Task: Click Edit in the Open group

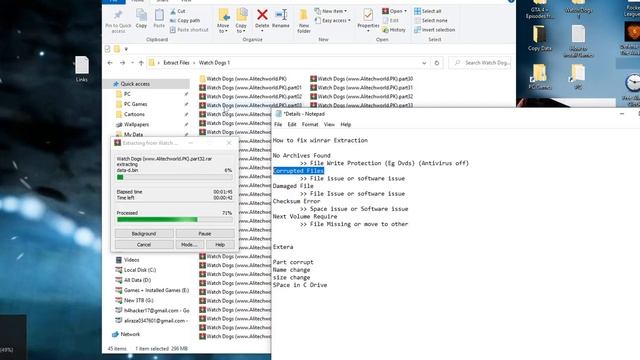Action: point(390,20)
